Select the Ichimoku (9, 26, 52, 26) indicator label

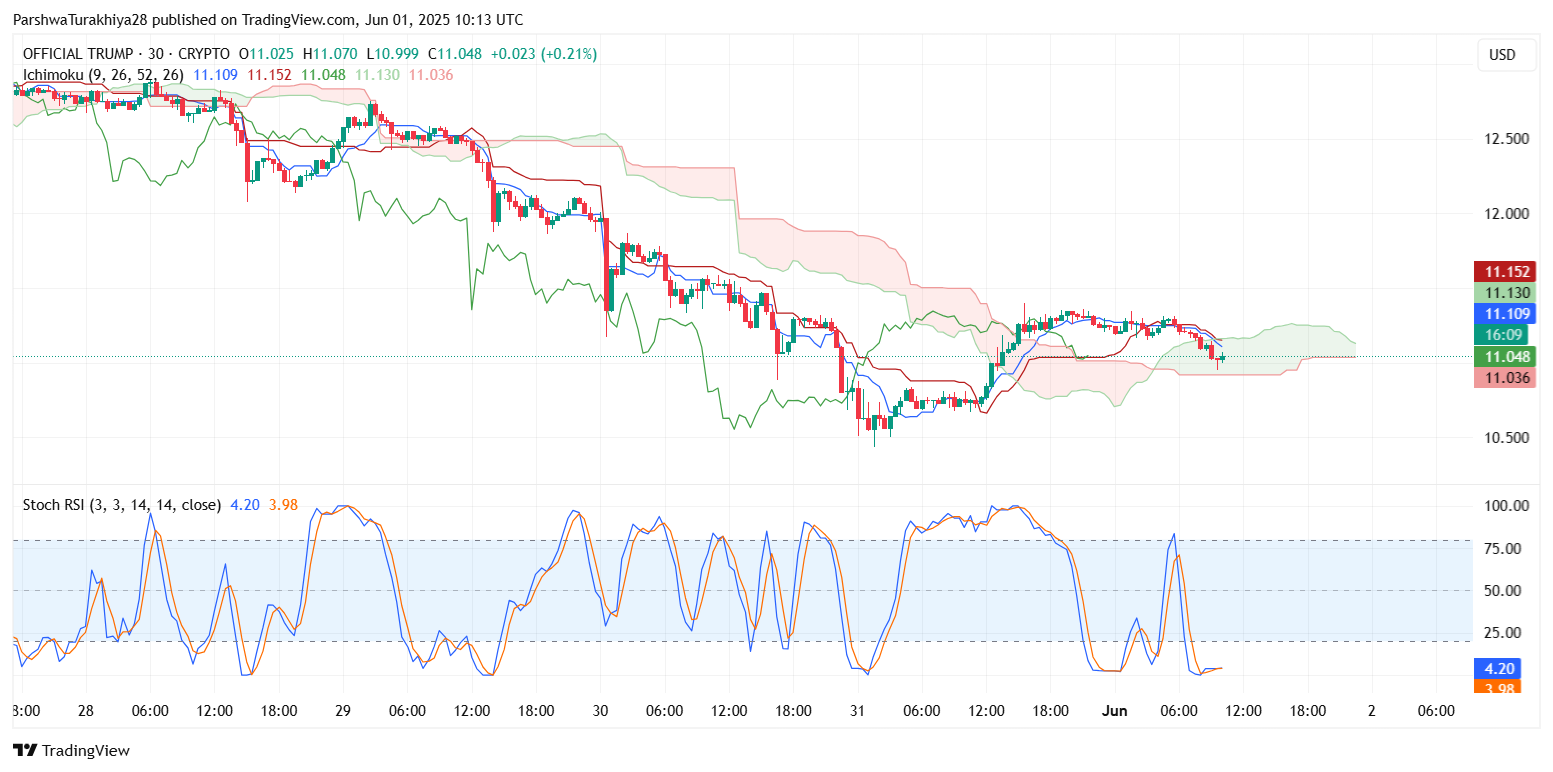point(104,74)
